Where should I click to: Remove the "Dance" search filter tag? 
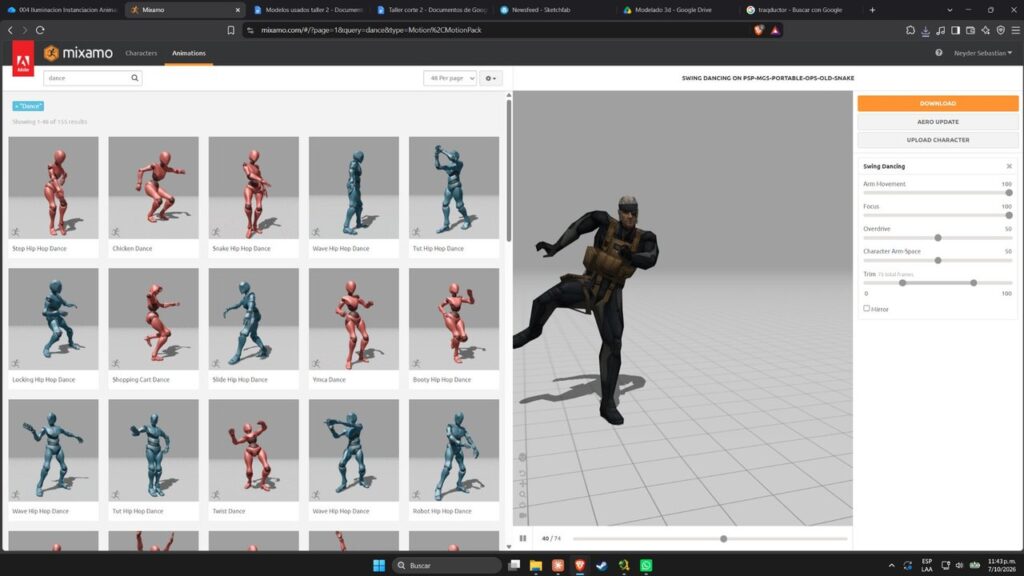pyautogui.click(x=28, y=106)
